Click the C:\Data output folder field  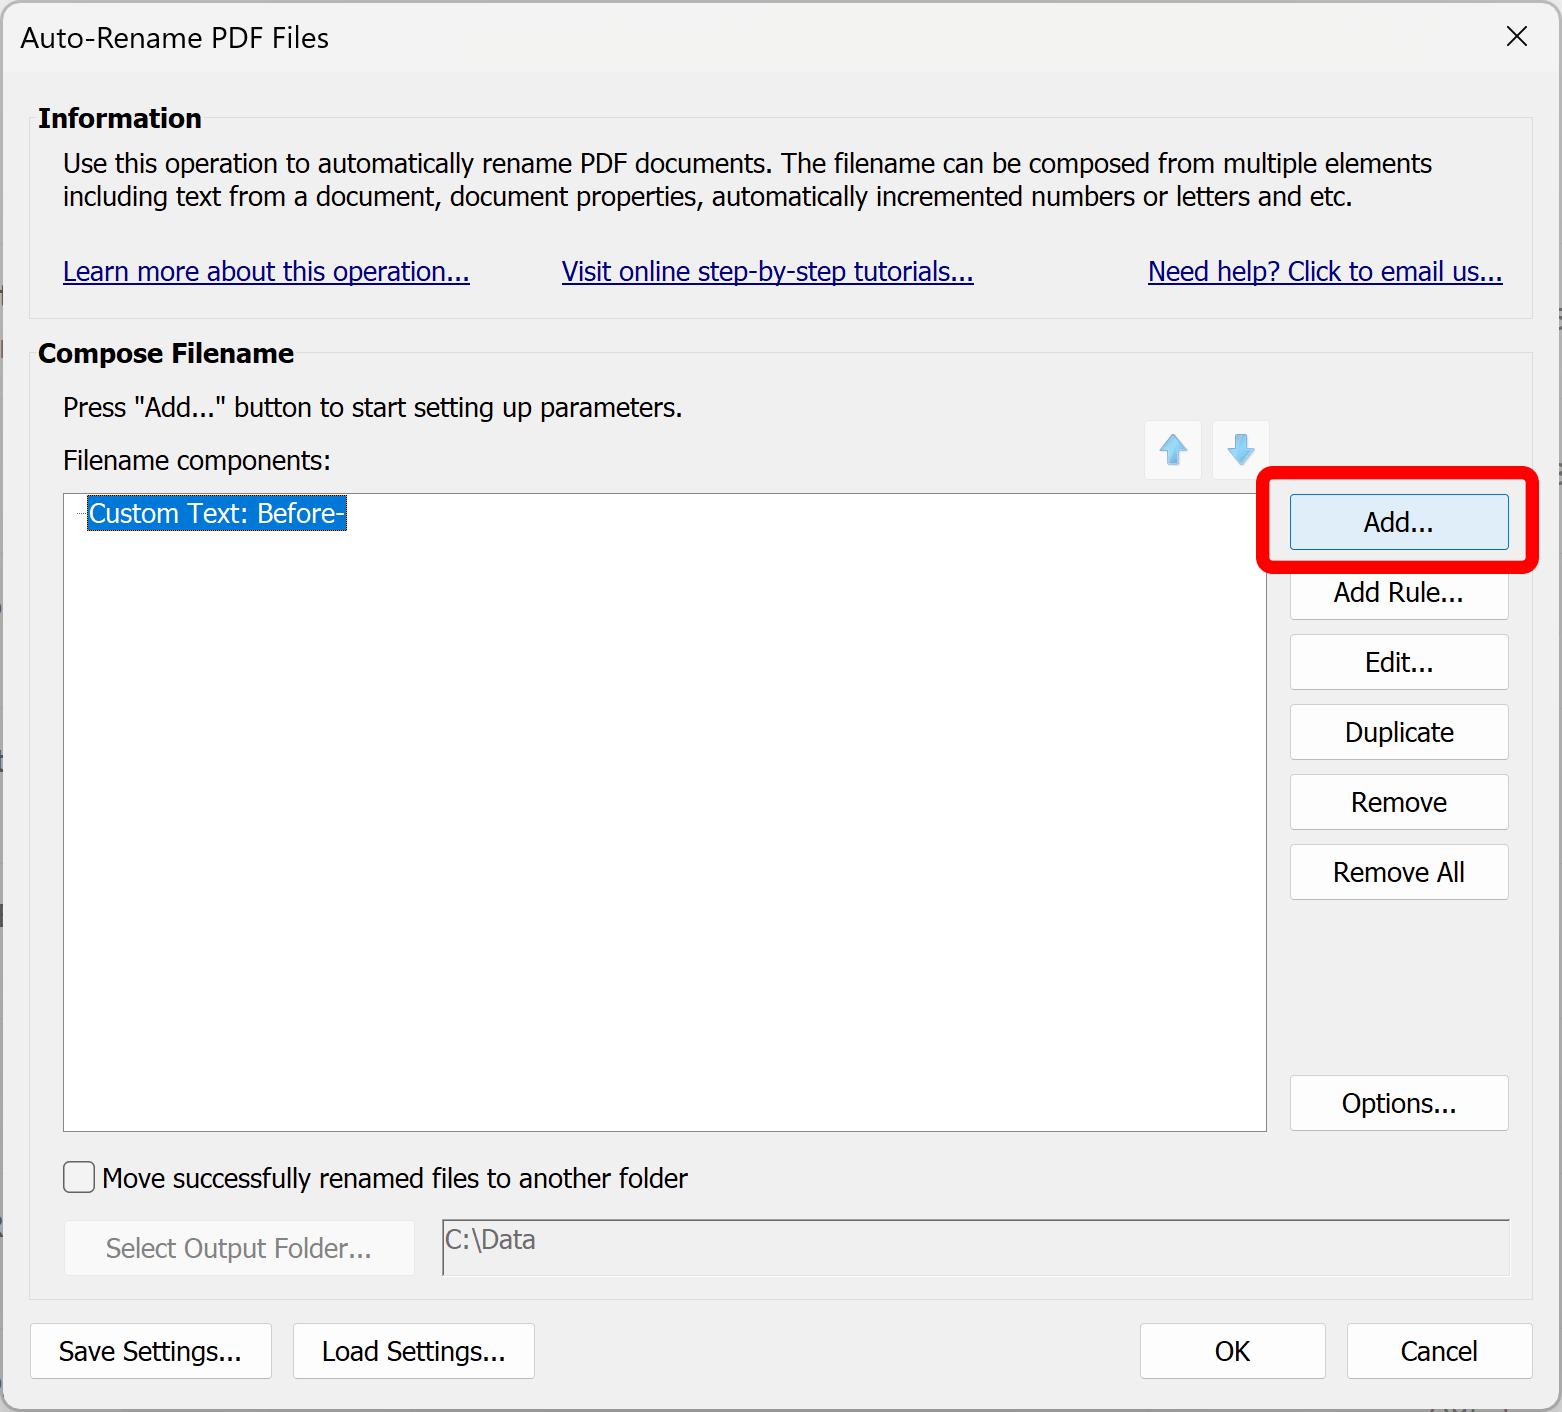pos(976,1247)
